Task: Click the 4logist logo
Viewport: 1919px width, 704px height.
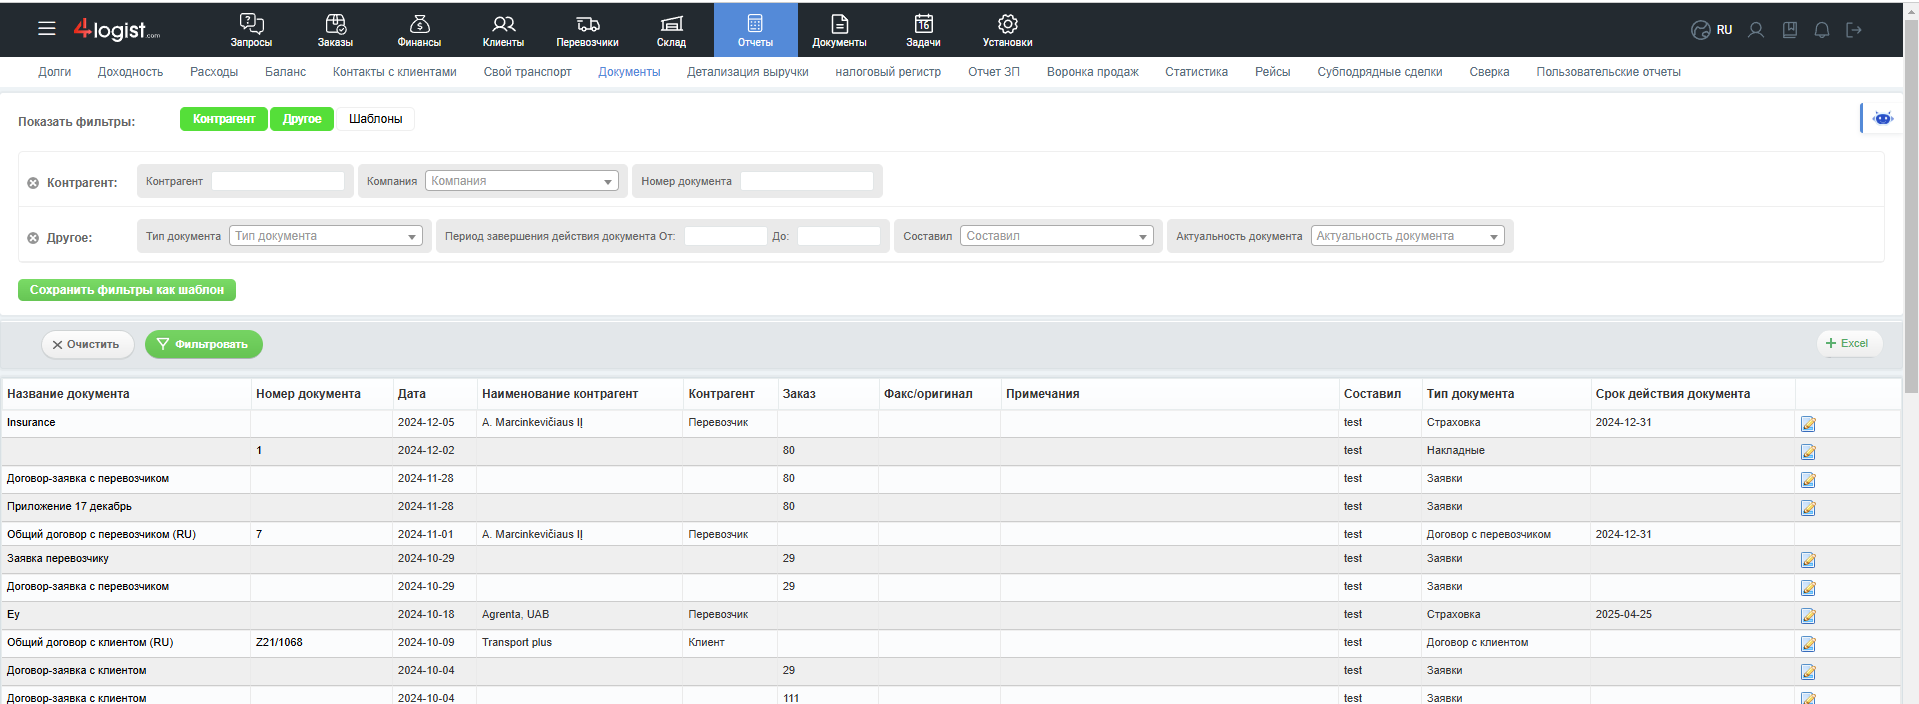Action: pyautogui.click(x=116, y=30)
